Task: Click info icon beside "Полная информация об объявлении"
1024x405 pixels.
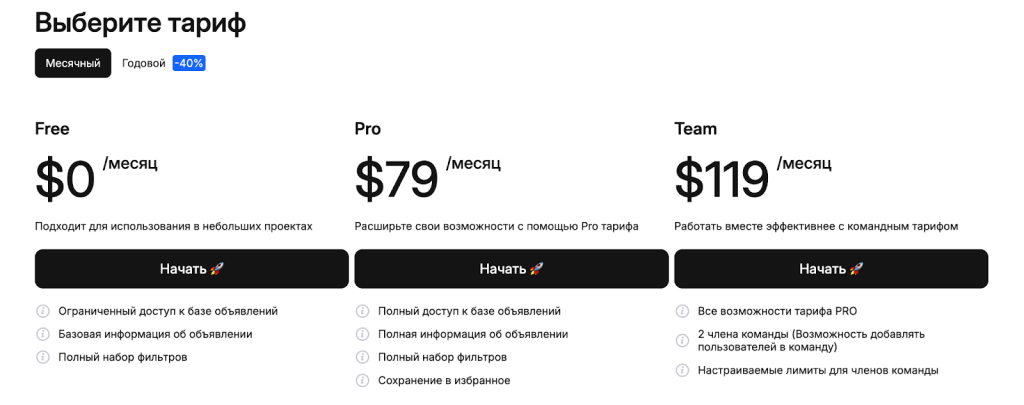Action: [x=363, y=334]
